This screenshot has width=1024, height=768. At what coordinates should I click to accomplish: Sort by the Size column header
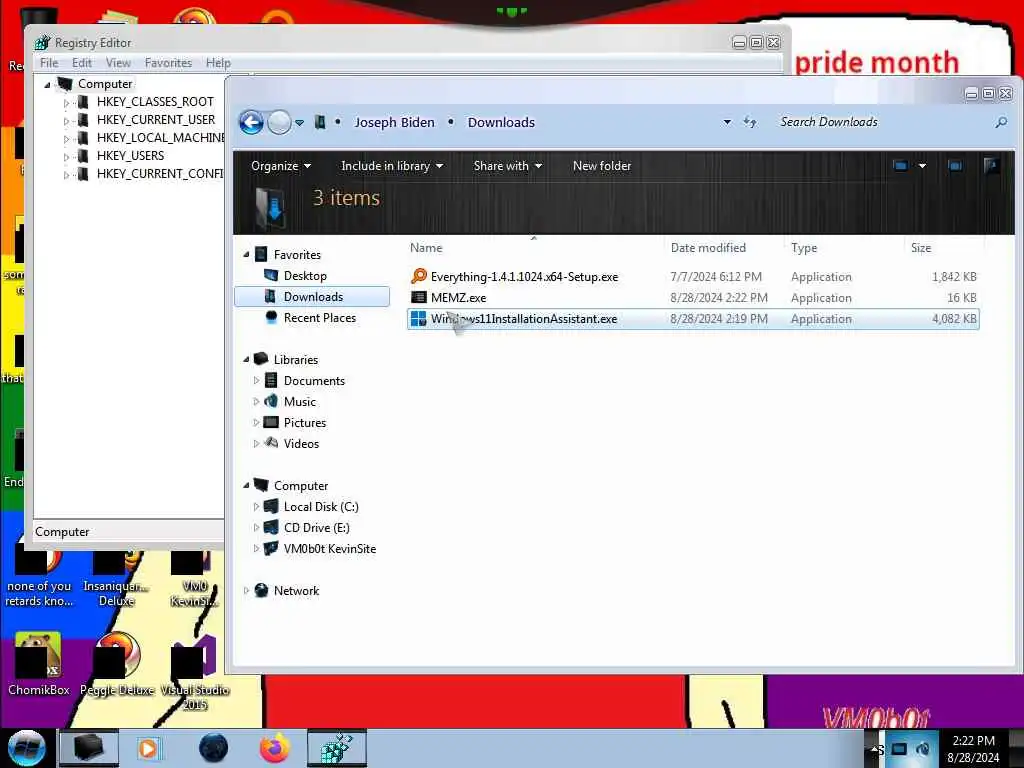(x=921, y=248)
